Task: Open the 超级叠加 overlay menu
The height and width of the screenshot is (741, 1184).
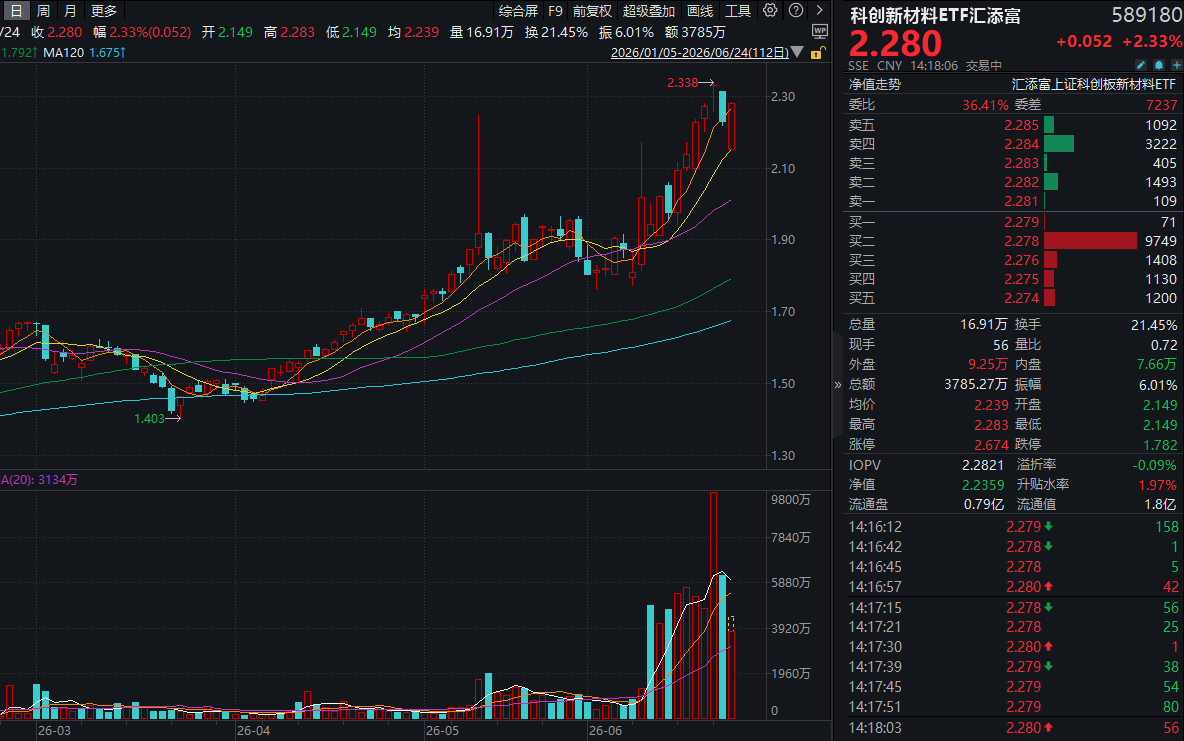Action: coord(649,11)
